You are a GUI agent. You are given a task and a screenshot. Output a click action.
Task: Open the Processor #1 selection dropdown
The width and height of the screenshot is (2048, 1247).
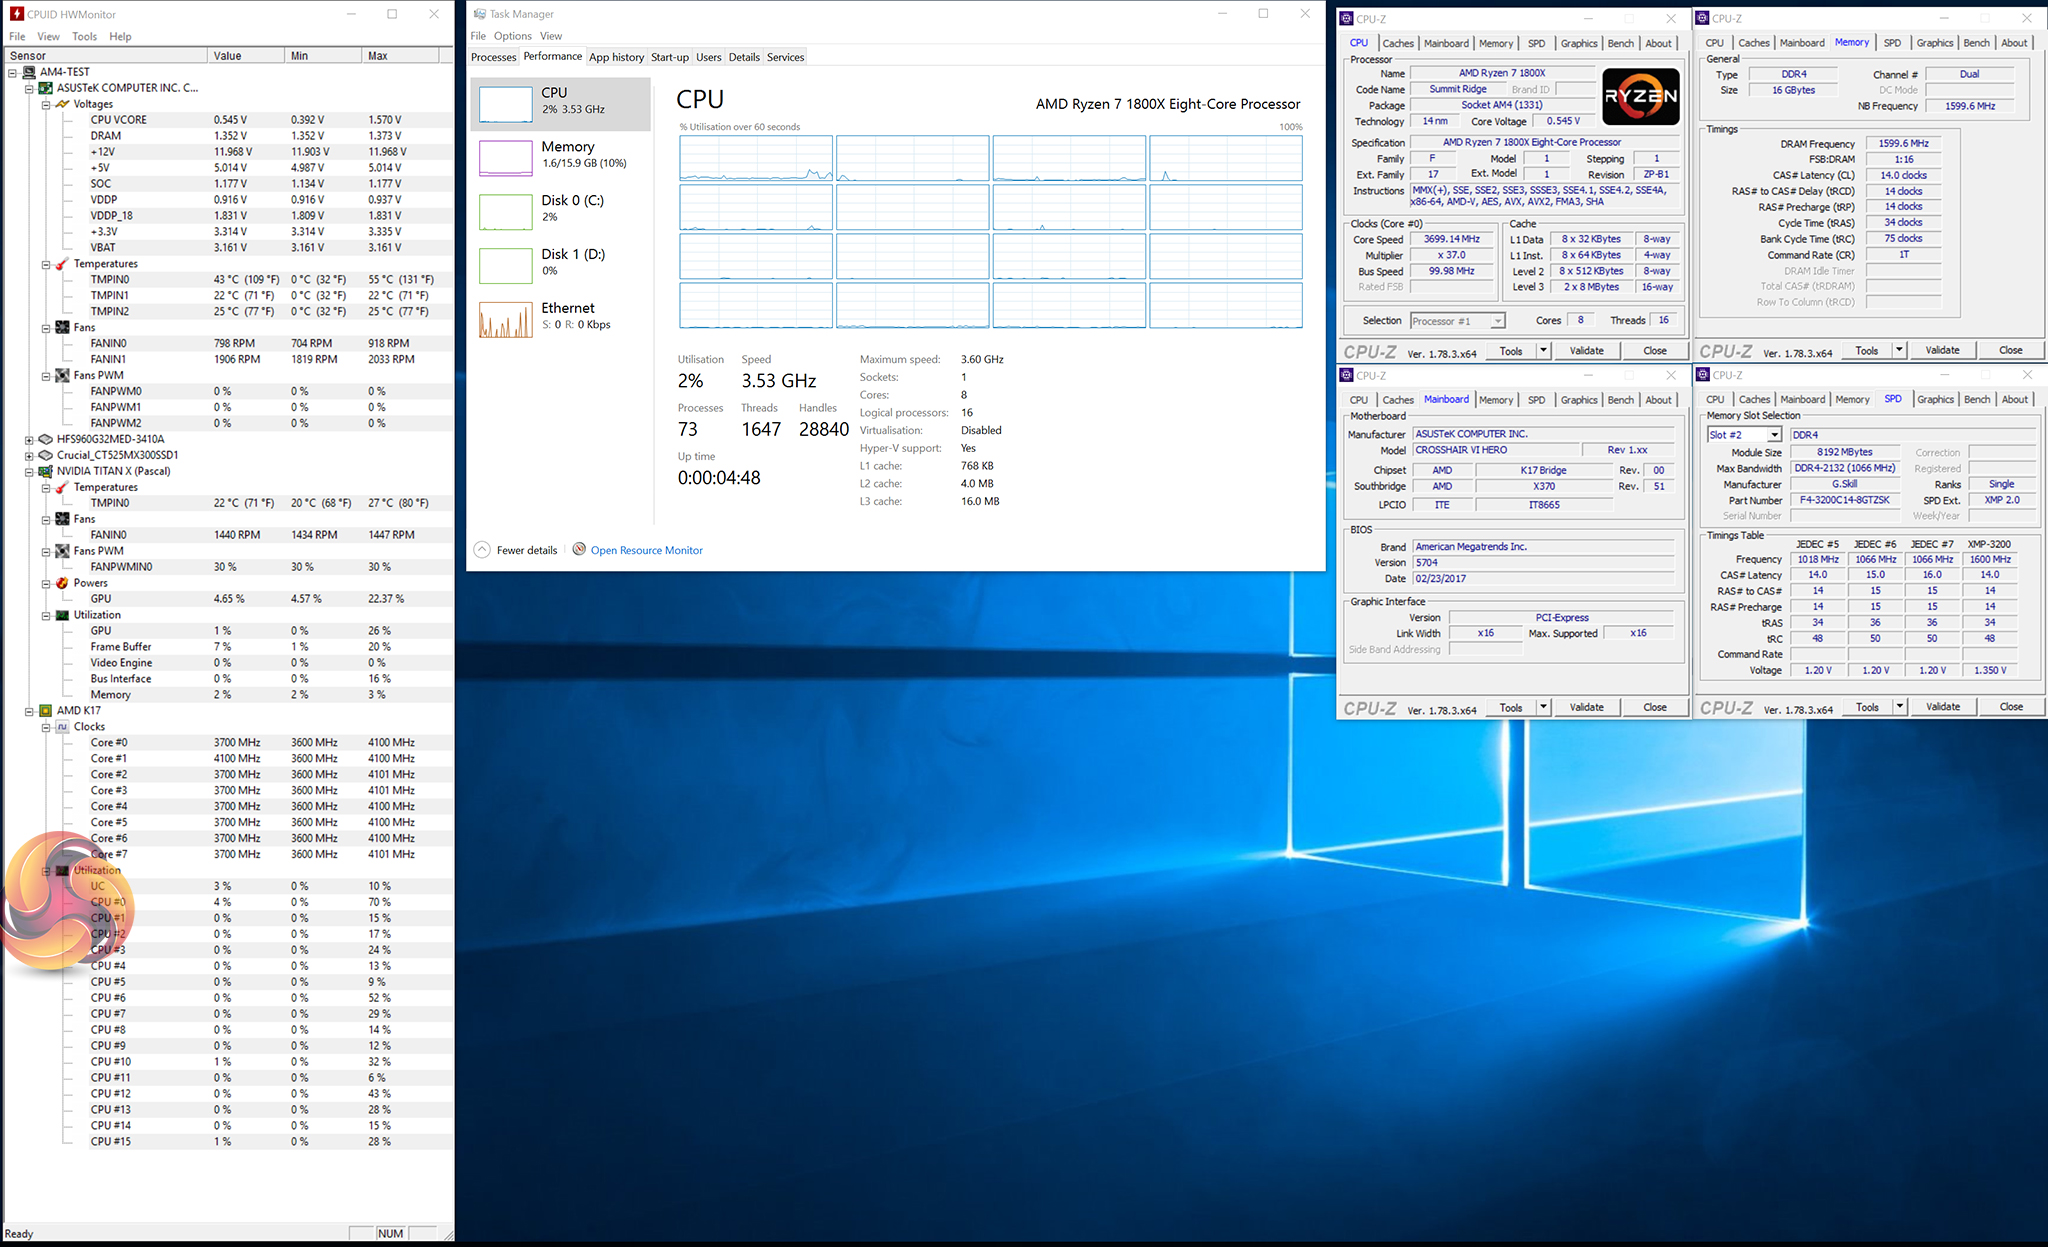tap(1497, 321)
